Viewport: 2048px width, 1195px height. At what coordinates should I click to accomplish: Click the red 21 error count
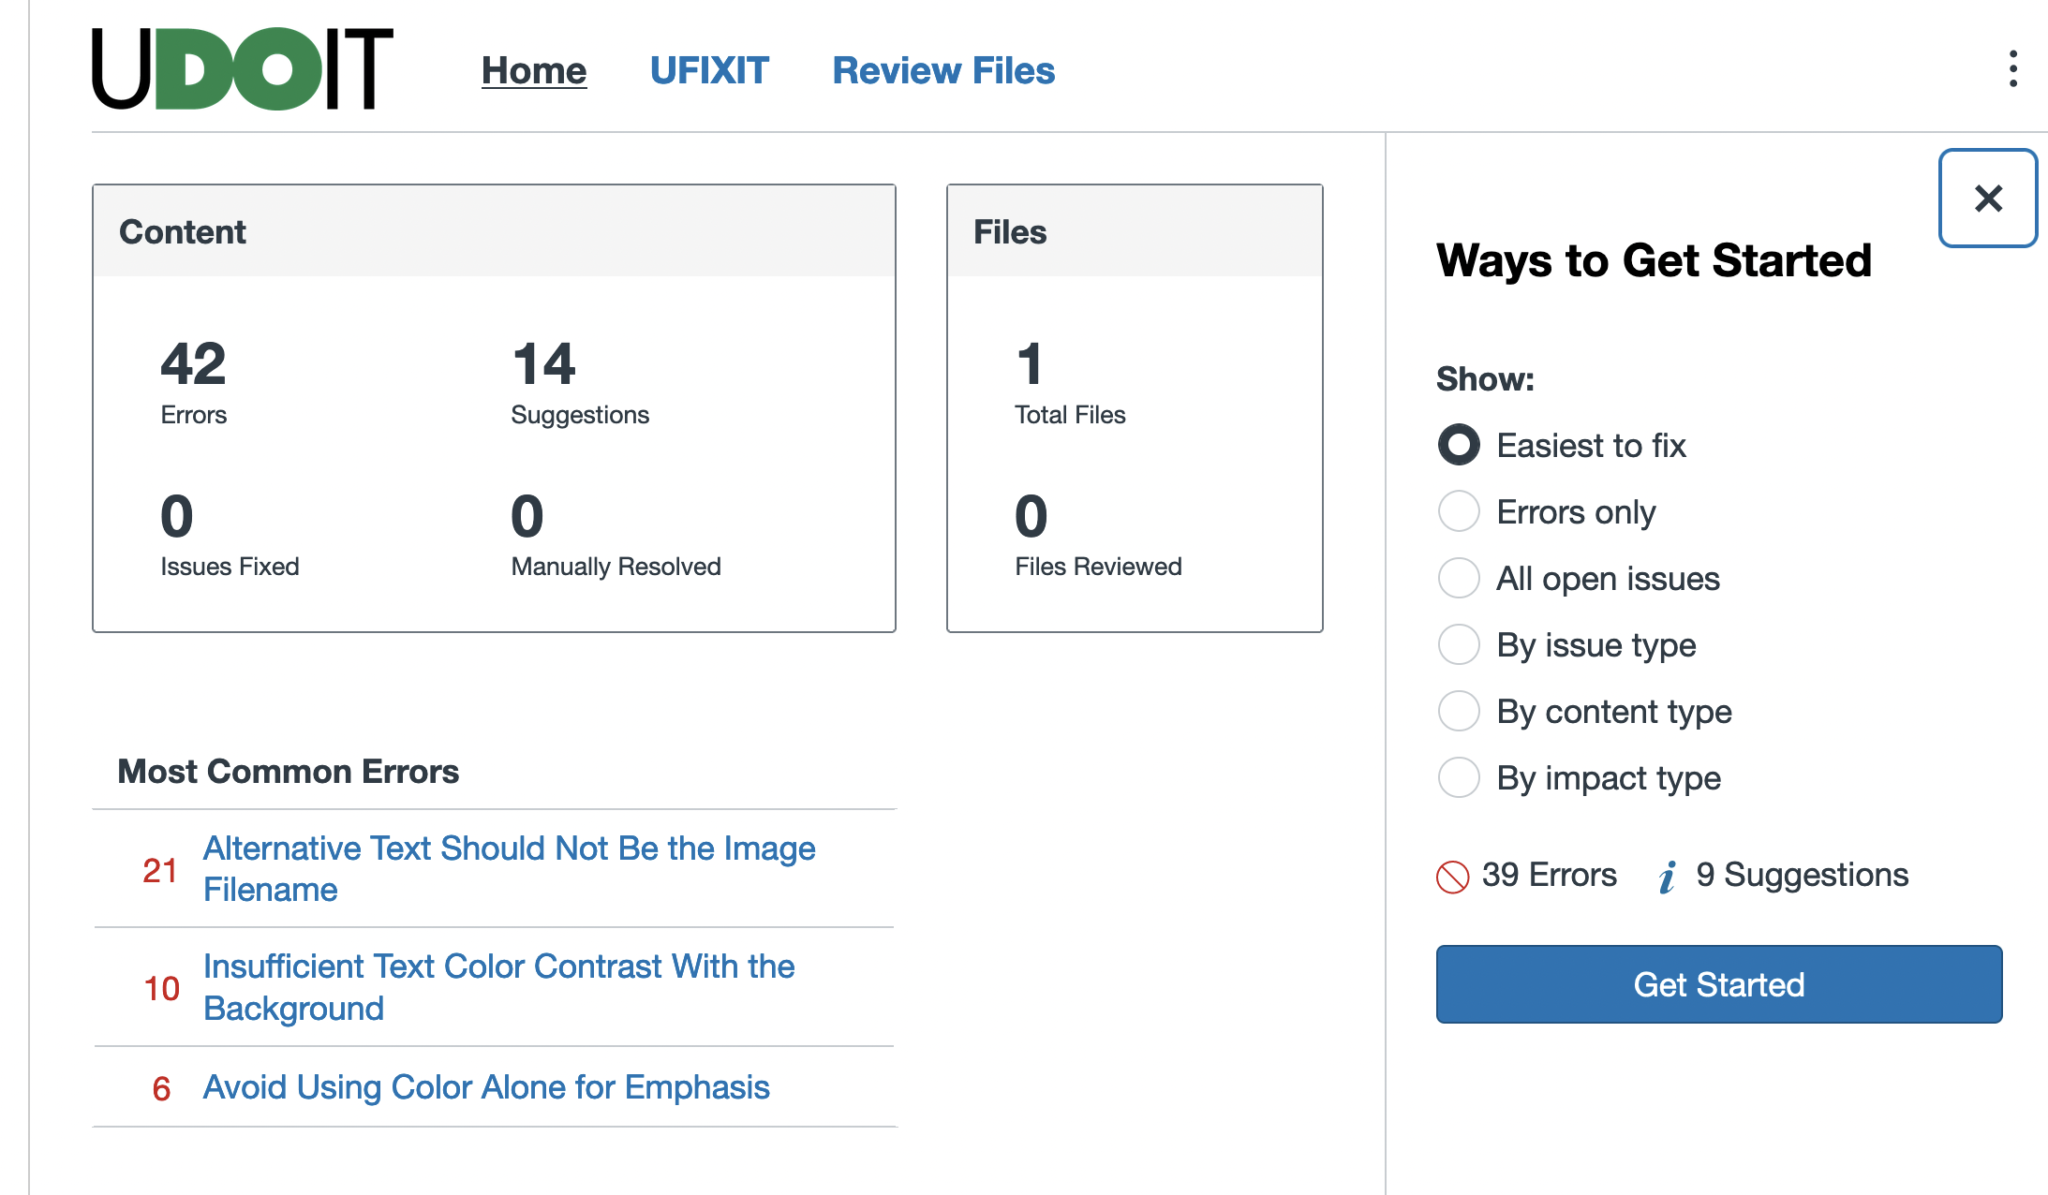pyautogui.click(x=158, y=871)
